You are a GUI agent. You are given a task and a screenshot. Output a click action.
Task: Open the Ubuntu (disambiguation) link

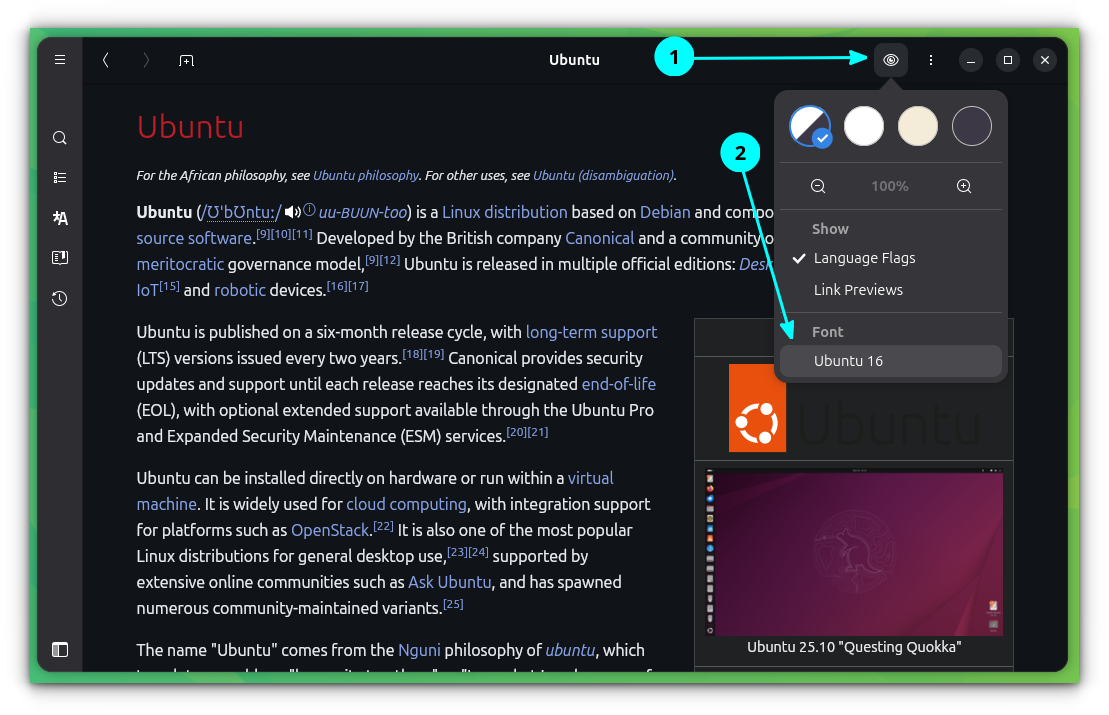[603, 175]
